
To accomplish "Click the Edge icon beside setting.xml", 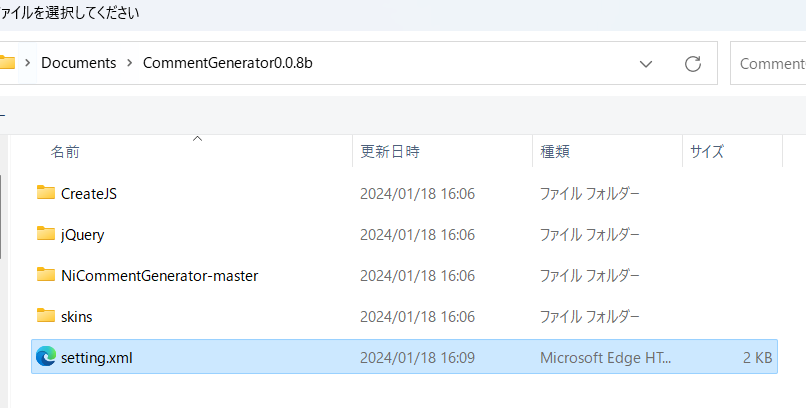I will pos(45,357).
